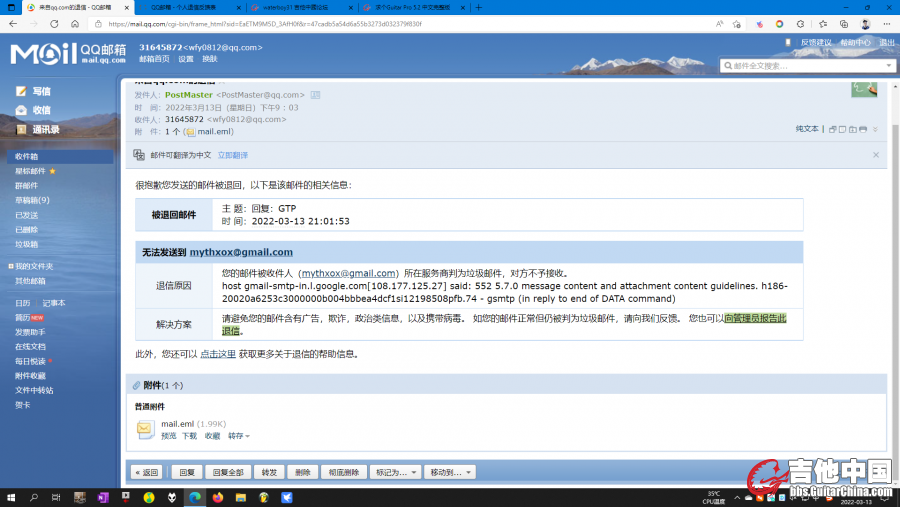This screenshot has height=507, width=900.
Task: Click the mobile phone icon beside 反馈建议
Action: [788, 42]
